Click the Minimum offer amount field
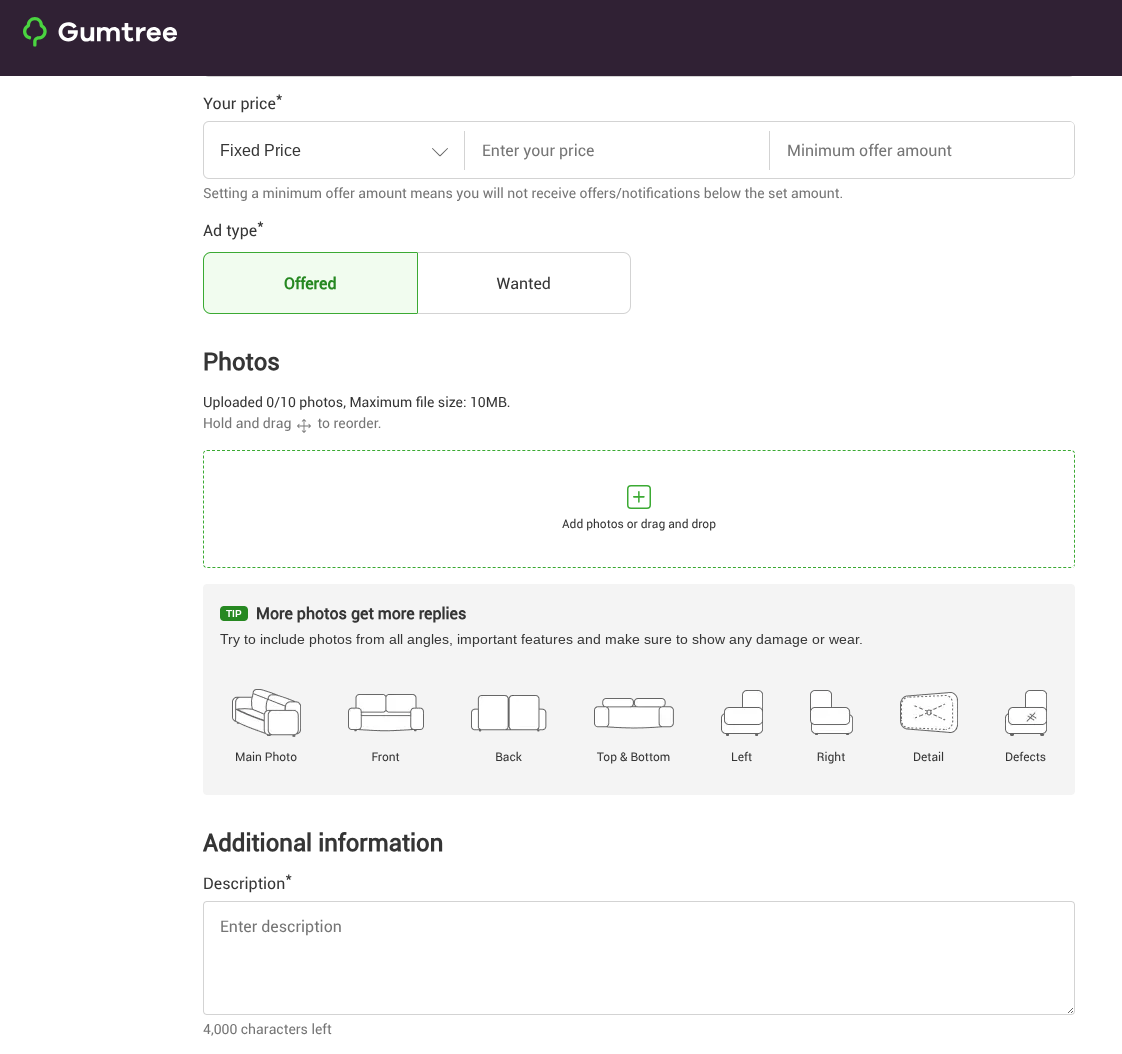 921,150
